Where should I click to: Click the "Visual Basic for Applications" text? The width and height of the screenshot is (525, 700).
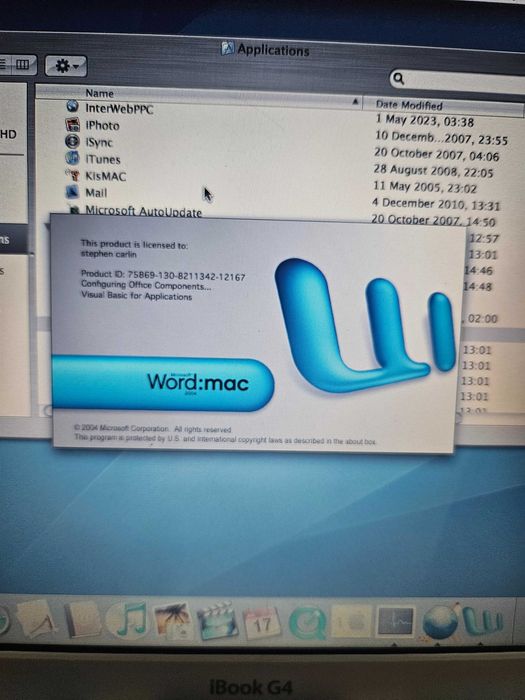pos(137,296)
